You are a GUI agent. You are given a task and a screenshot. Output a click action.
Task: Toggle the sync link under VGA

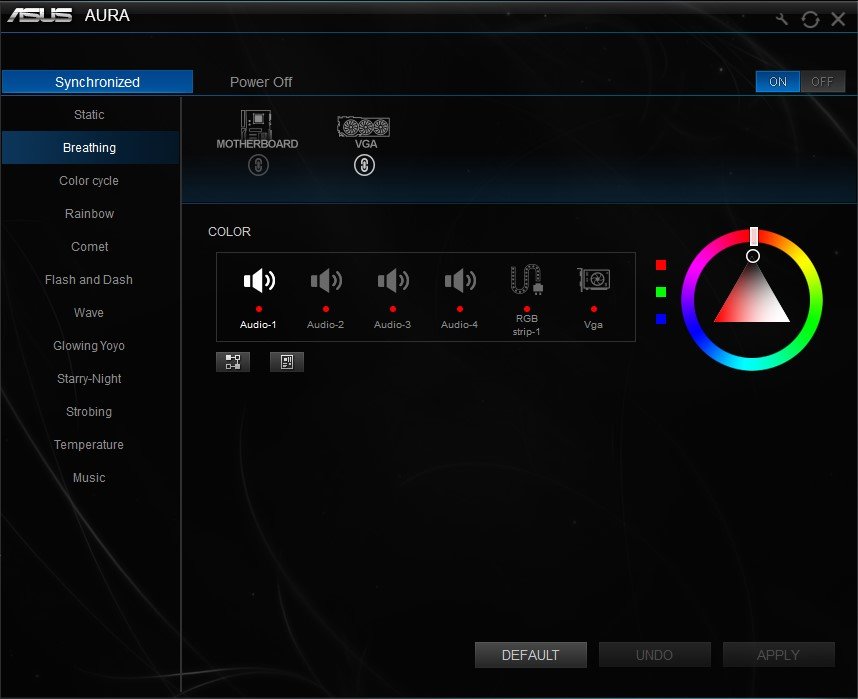[x=364, y=165]
